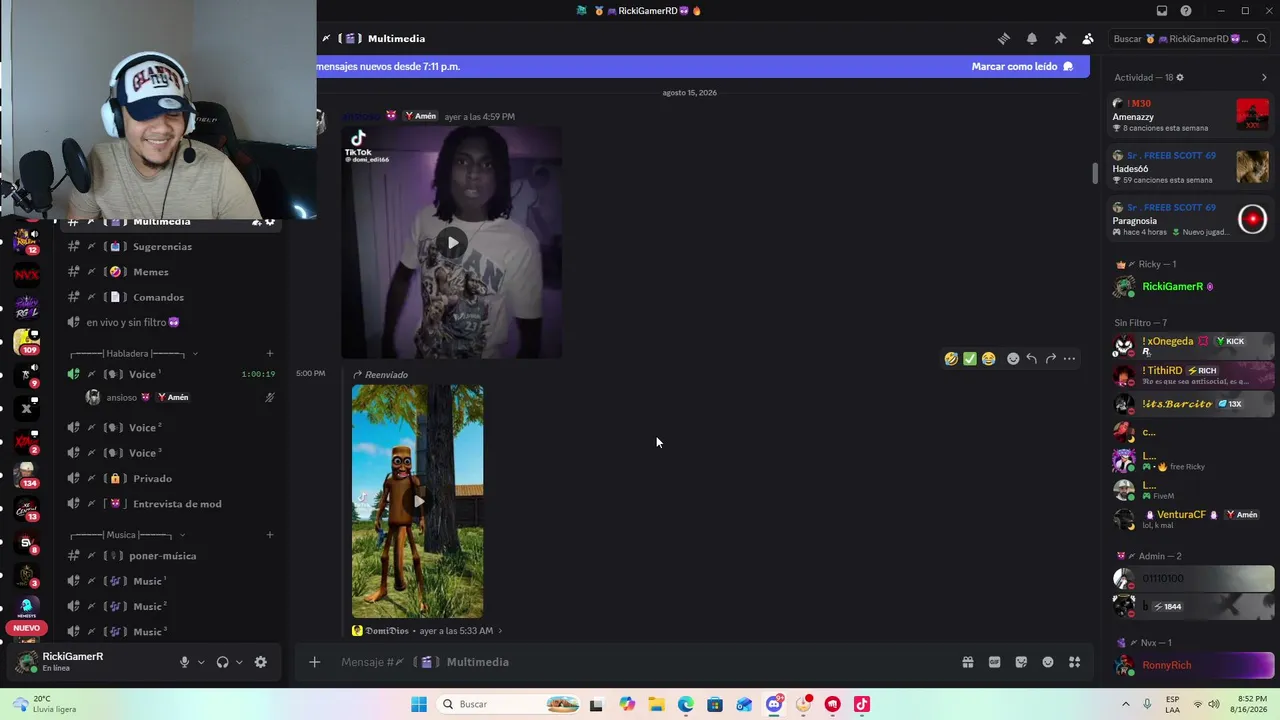The width and height of the screenshot is (1280, 720).
Task: Open Windows Start menu
Action: pos(419,704)
